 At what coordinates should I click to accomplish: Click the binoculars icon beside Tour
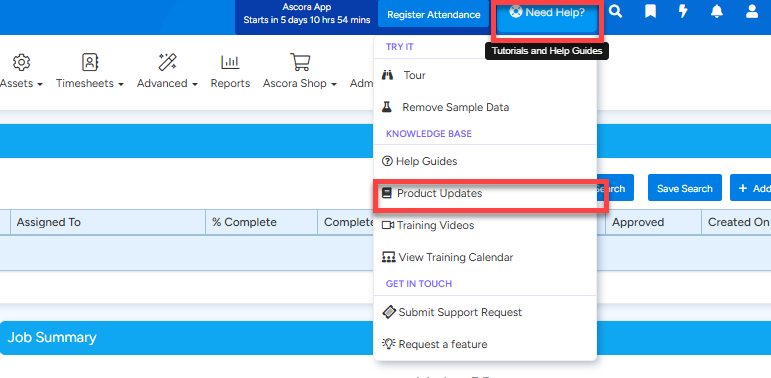click(387, 75)
